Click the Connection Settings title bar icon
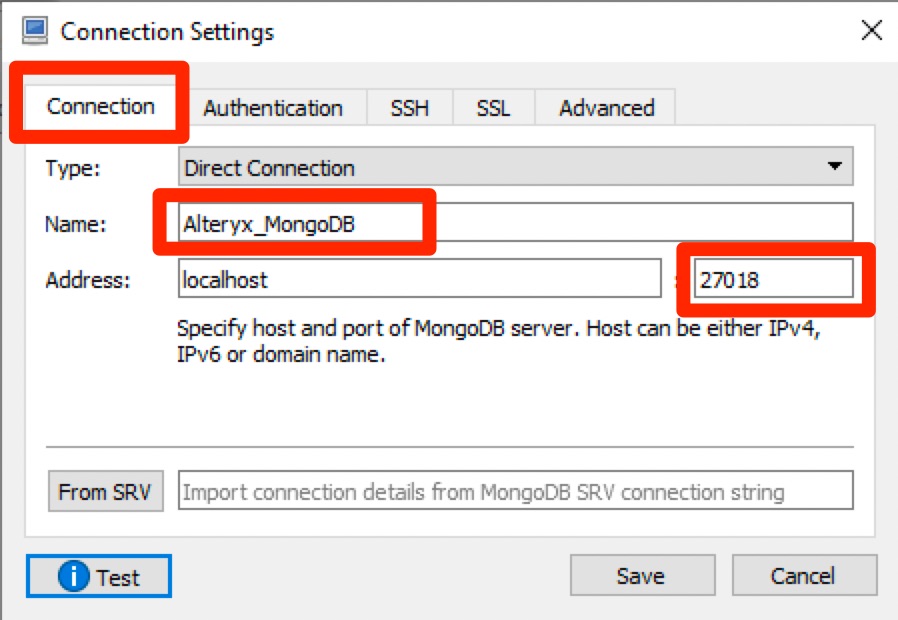 tap(33, 30)
